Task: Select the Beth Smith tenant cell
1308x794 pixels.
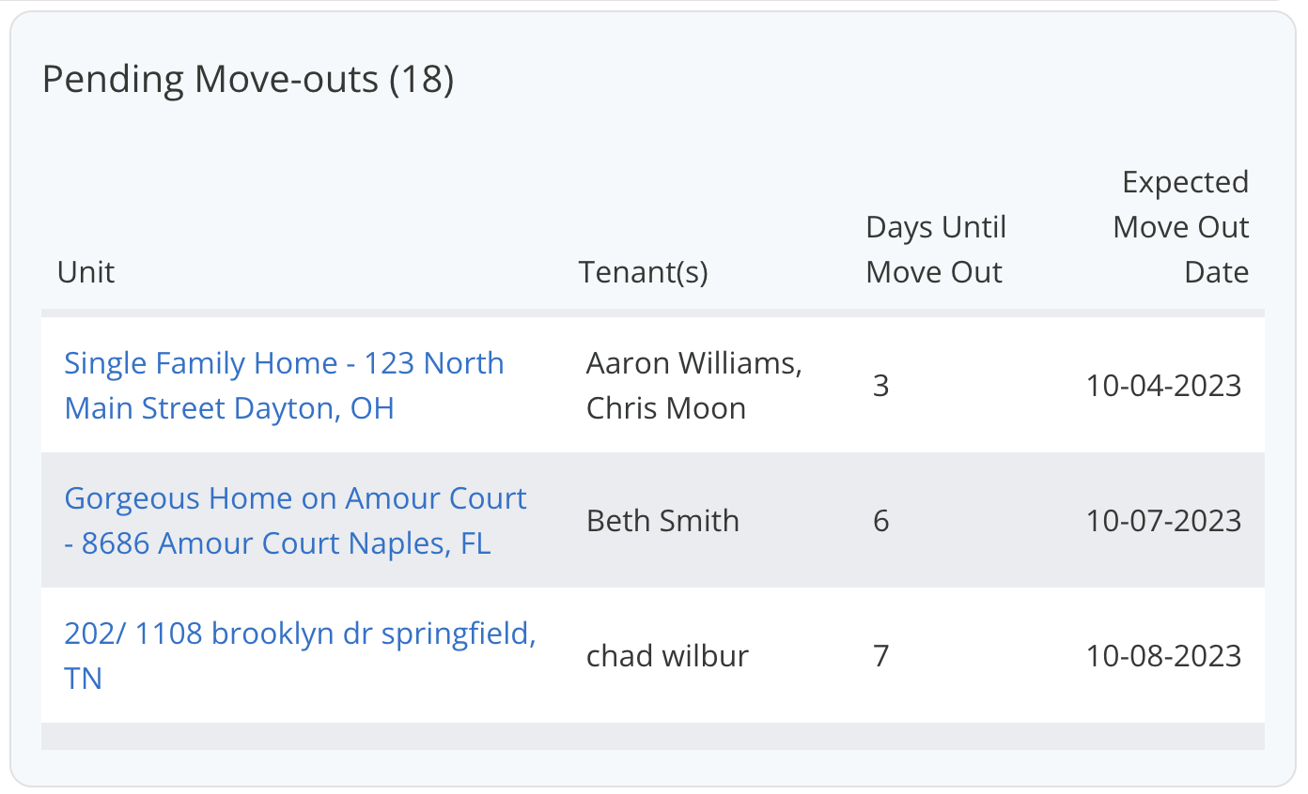Action: click(663, 520)
